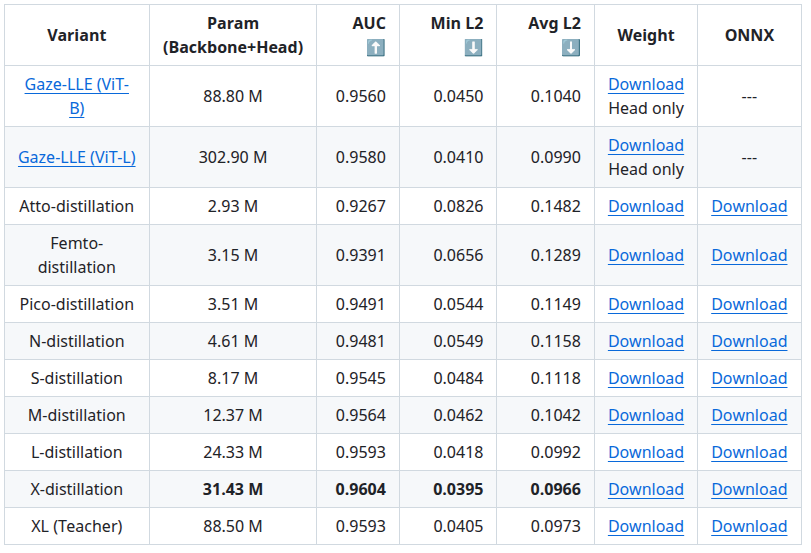
Task: Download N-distillation weight file
Action: coord(646,342)
